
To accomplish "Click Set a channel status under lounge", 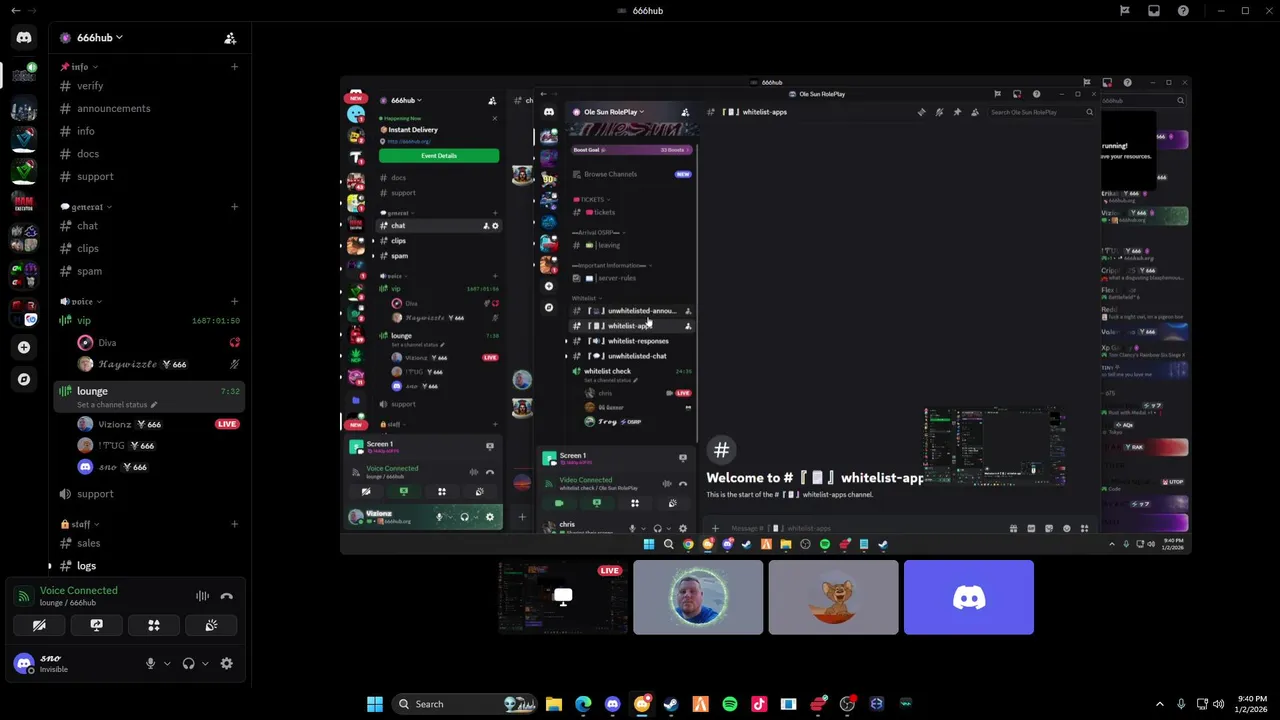I will 117,405.
